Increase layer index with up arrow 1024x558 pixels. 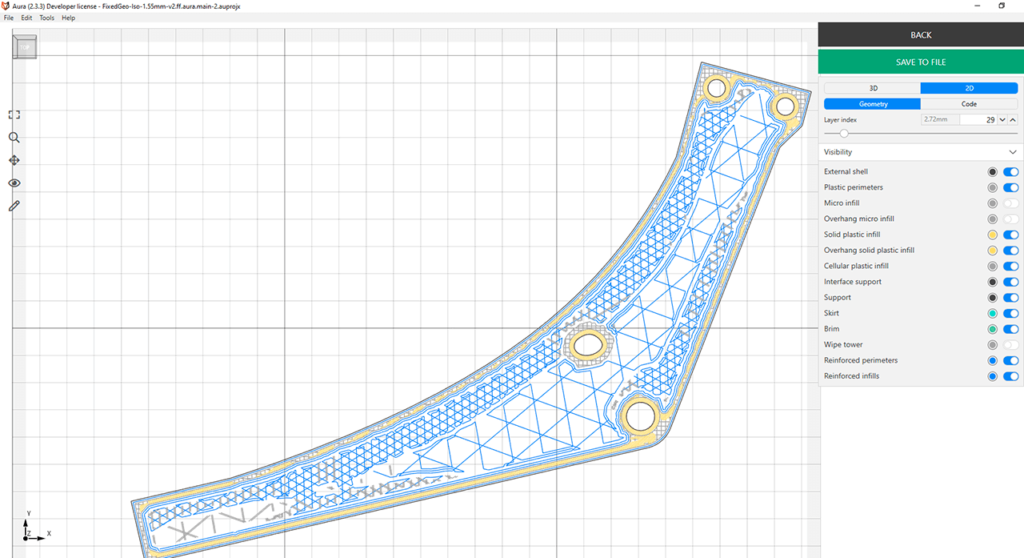(1013, 120)
